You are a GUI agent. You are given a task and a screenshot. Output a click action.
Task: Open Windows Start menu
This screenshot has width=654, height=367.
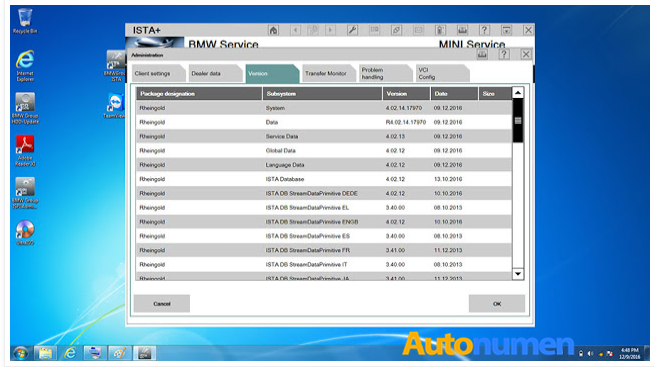pyautogui.click(x=20, y=353)
